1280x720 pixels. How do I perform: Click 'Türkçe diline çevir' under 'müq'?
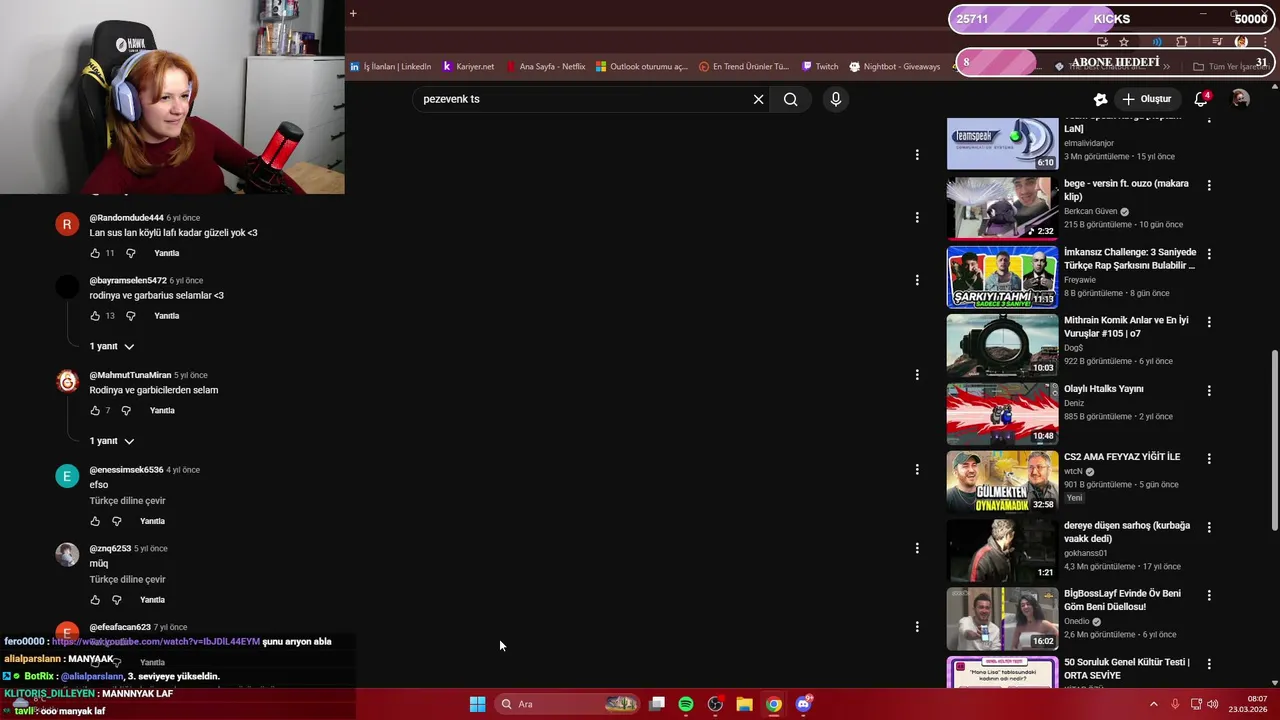(x=128, y=580)
